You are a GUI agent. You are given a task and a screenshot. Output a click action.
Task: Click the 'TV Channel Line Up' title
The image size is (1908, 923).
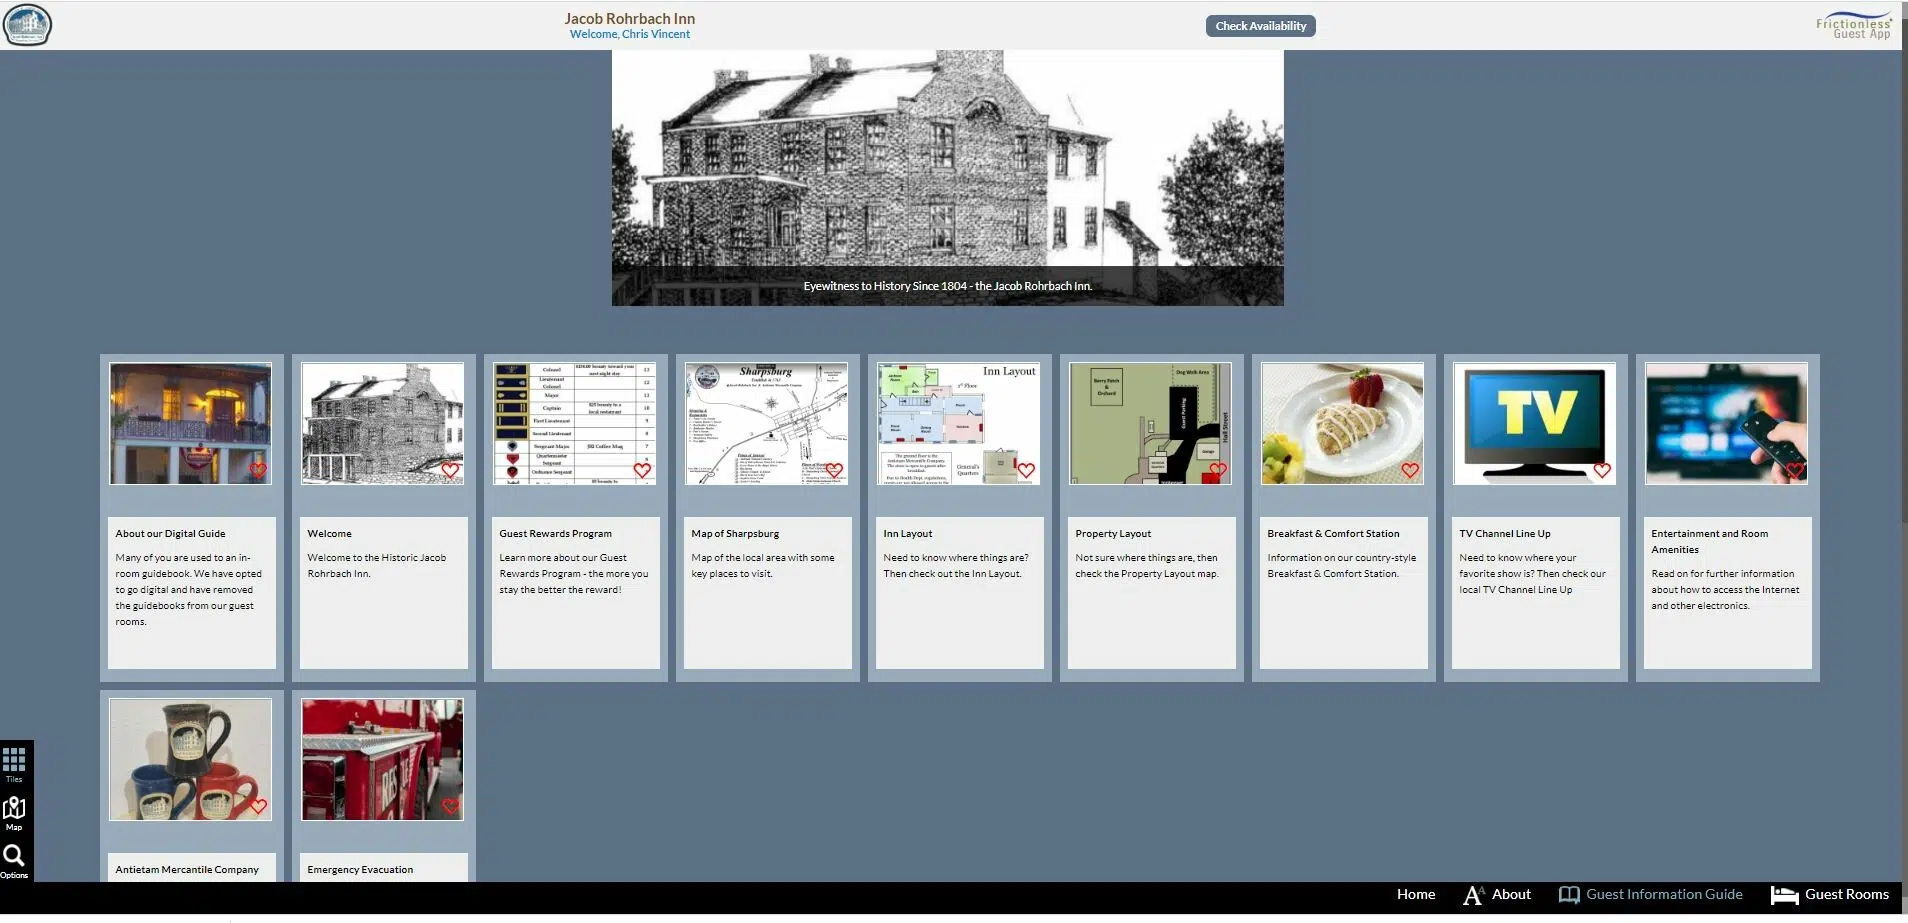pos(1504,534)
